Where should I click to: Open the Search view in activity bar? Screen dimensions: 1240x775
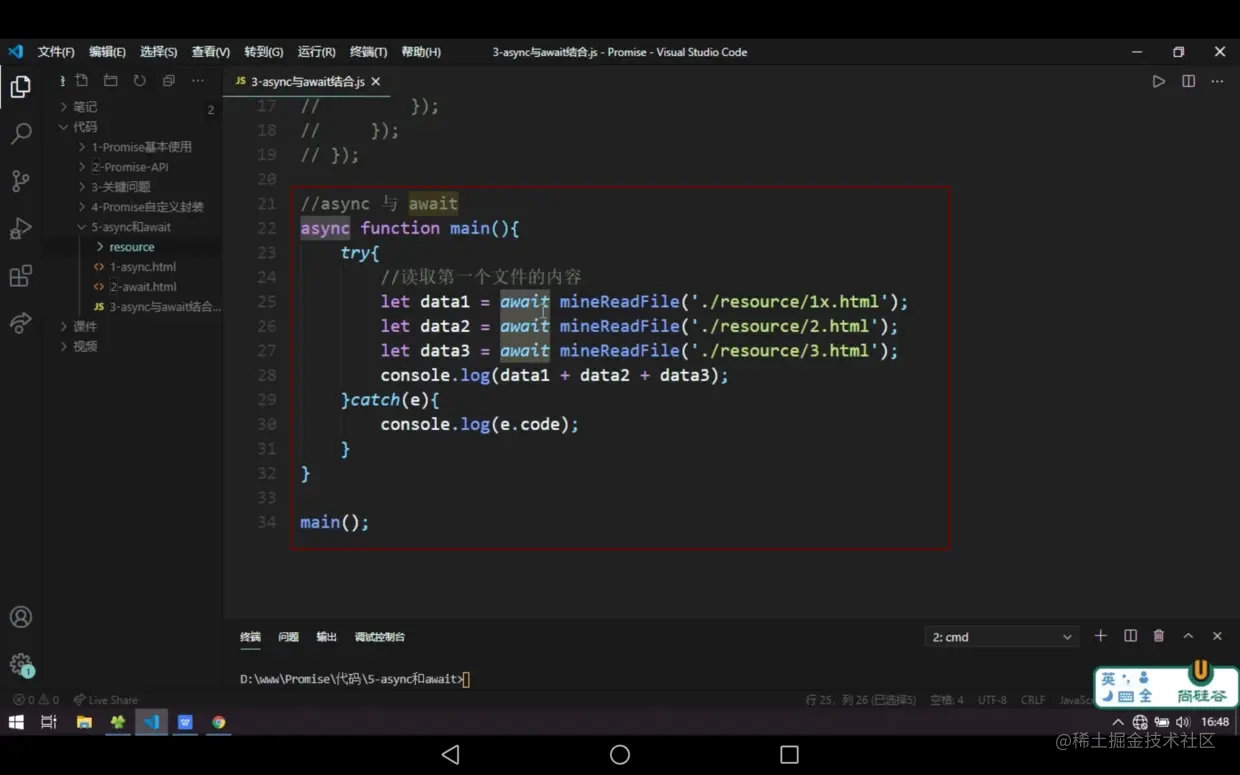[20, 134]
